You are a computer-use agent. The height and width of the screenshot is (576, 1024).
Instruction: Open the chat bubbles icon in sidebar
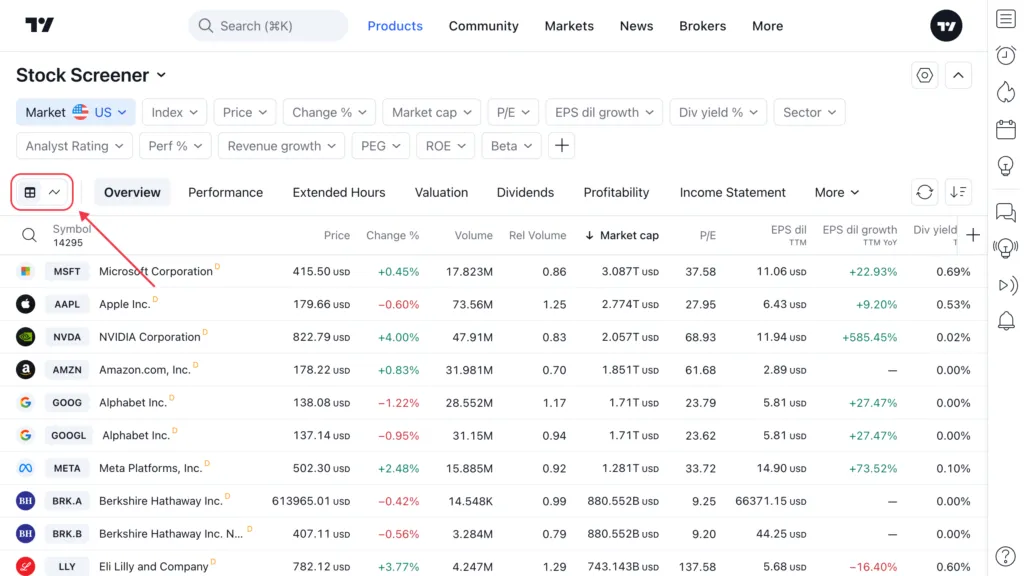coord(1006,212)
